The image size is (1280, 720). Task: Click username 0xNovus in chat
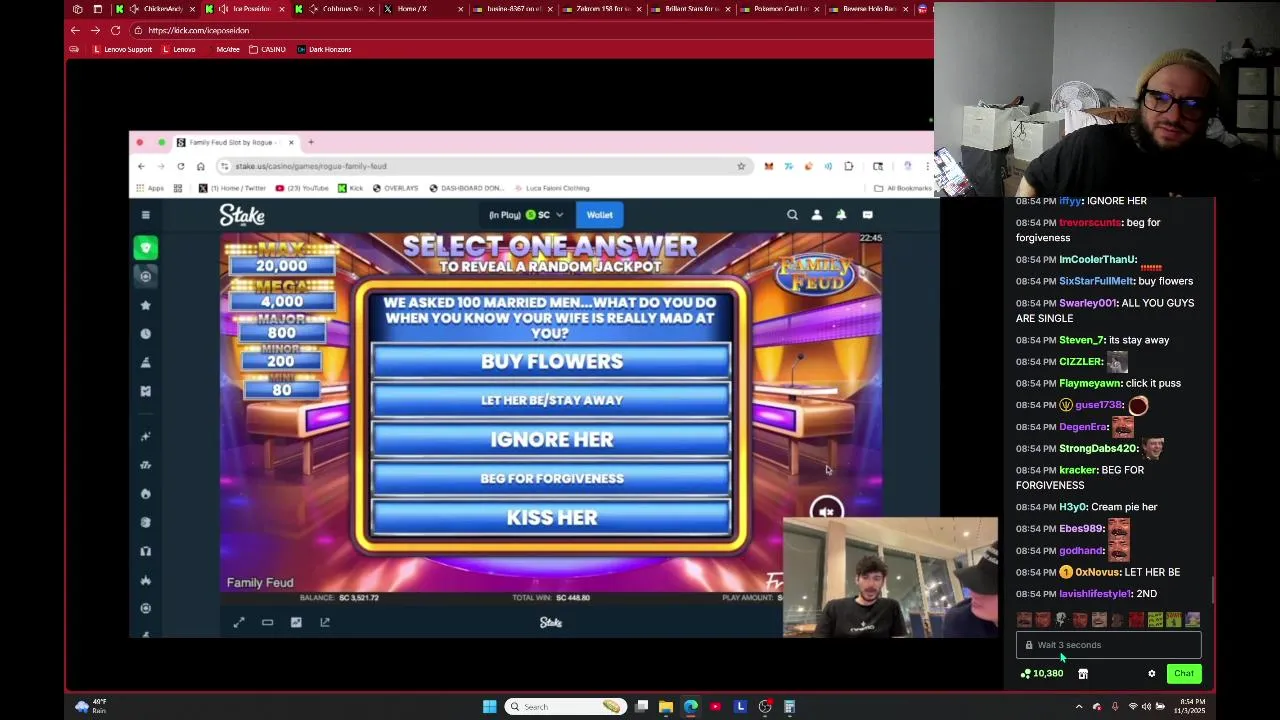(x=1098, y=572)
